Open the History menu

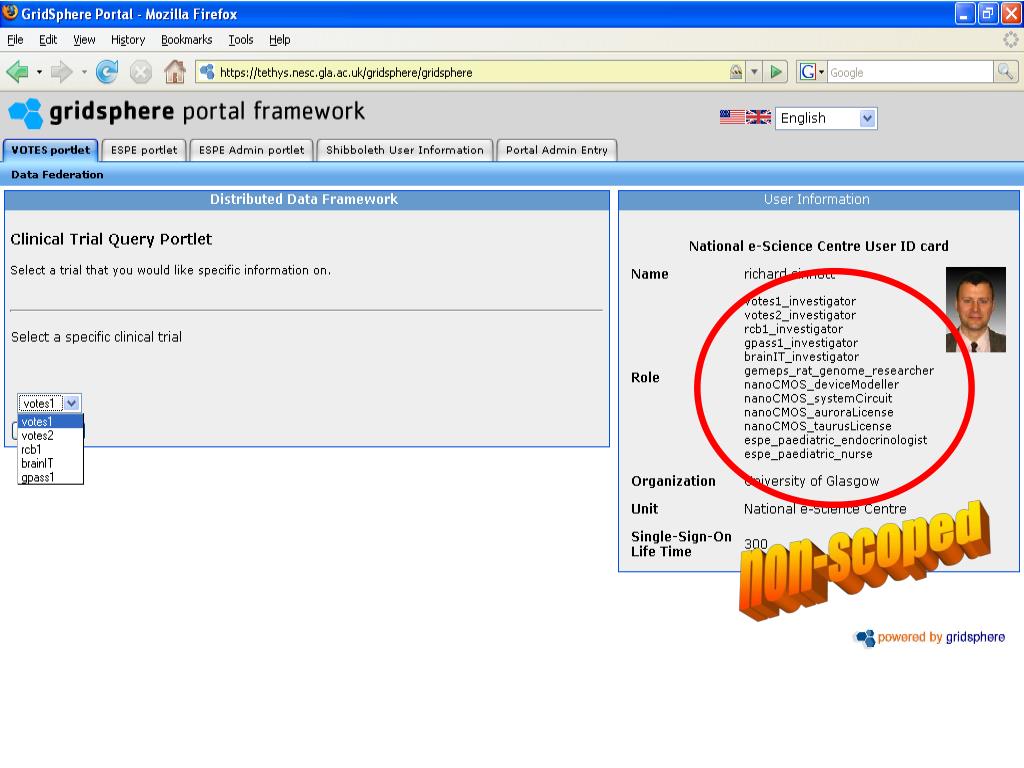(128, 40)
